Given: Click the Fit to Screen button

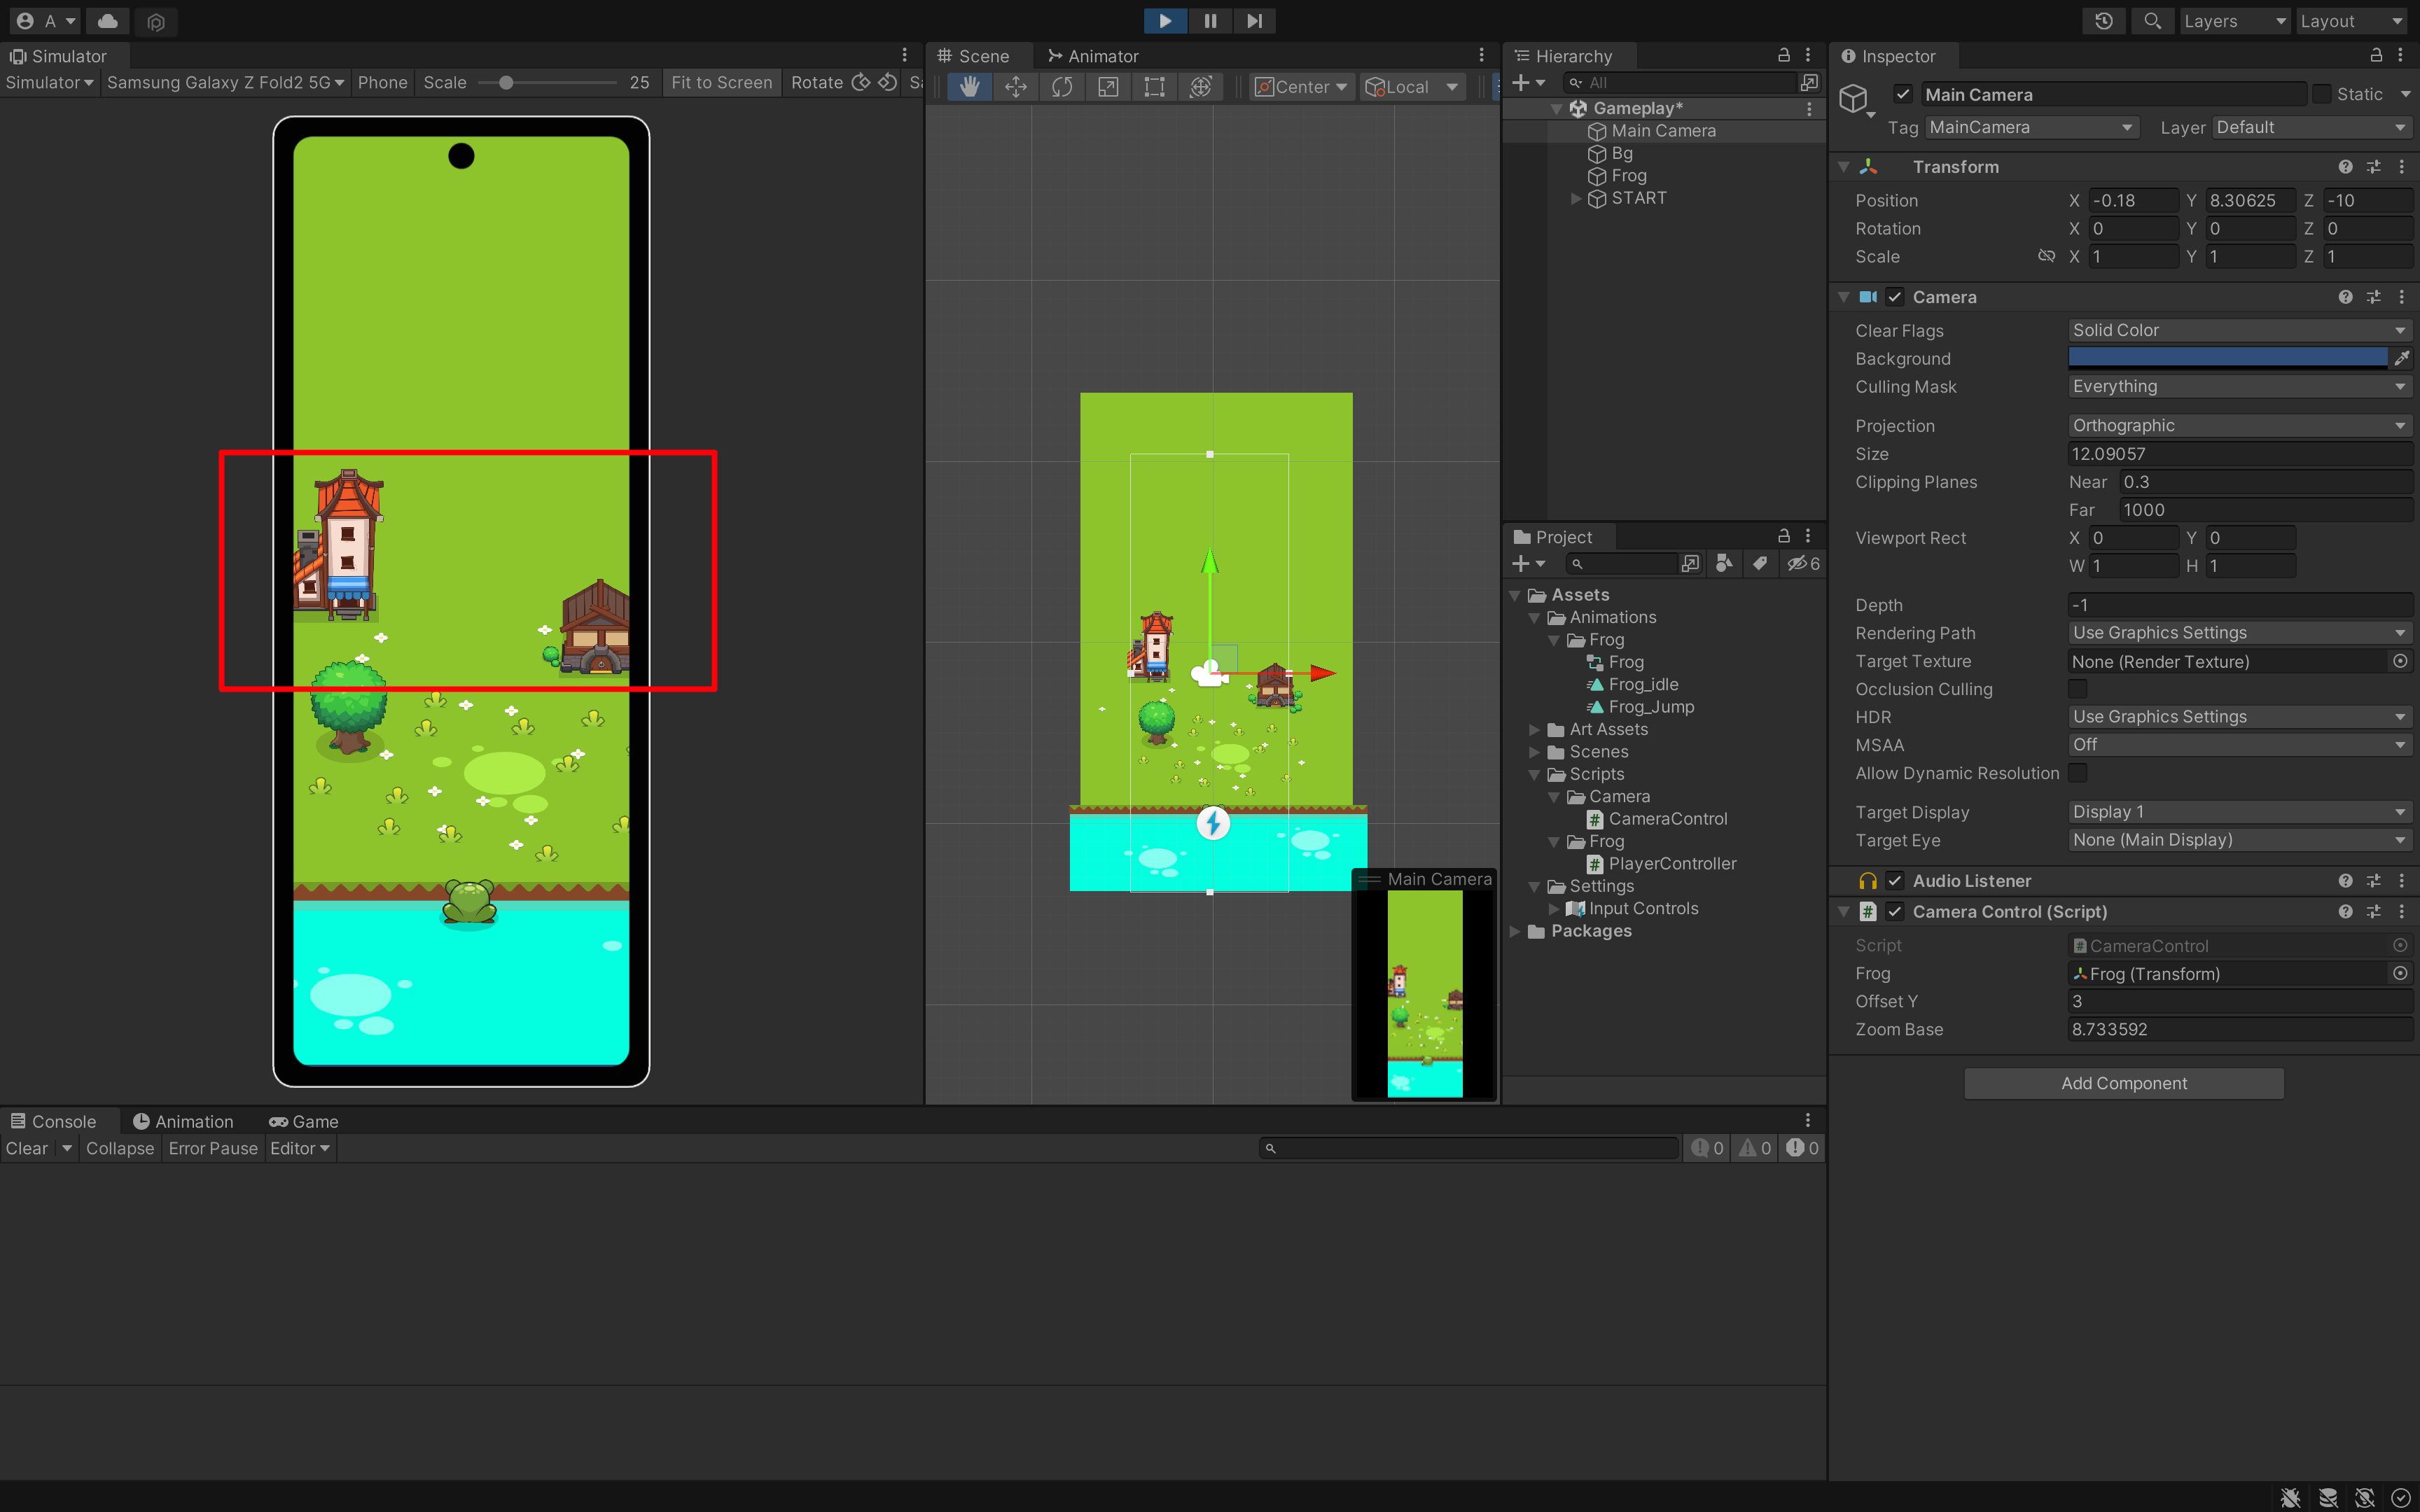Looking at the screenshot, I should pos(721,82).
